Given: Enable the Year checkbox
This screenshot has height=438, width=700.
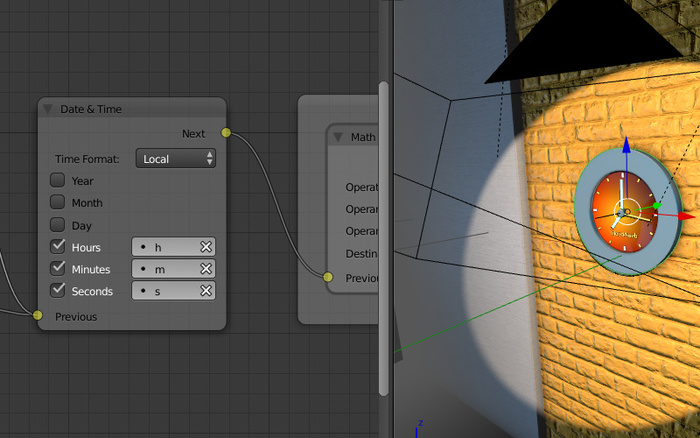Looking at the screenshot, I should point(58,181).
